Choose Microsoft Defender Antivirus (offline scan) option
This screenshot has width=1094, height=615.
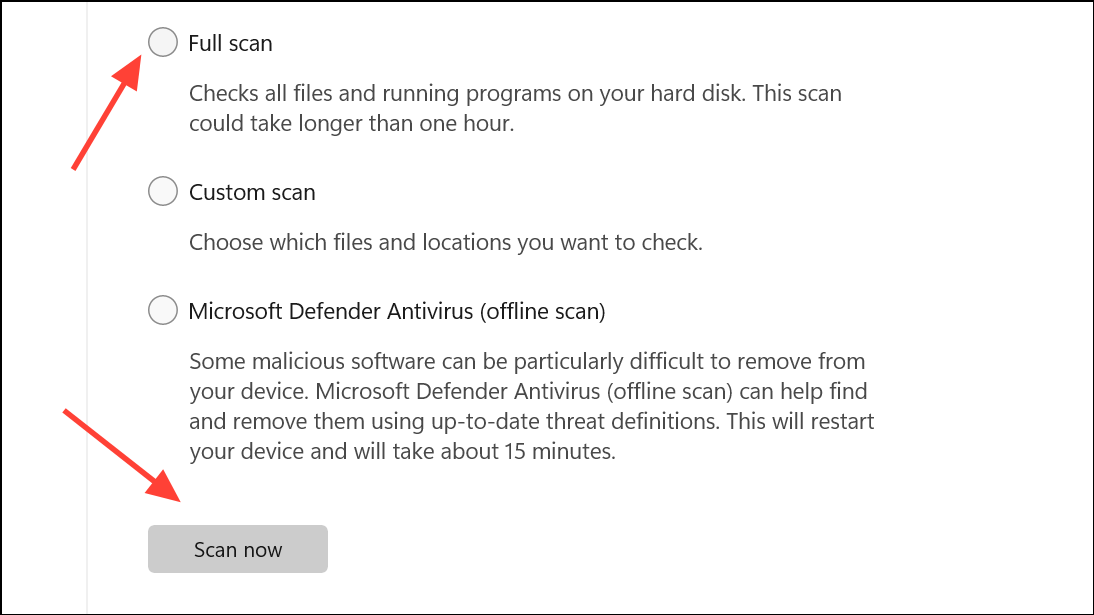coord(162,310)
